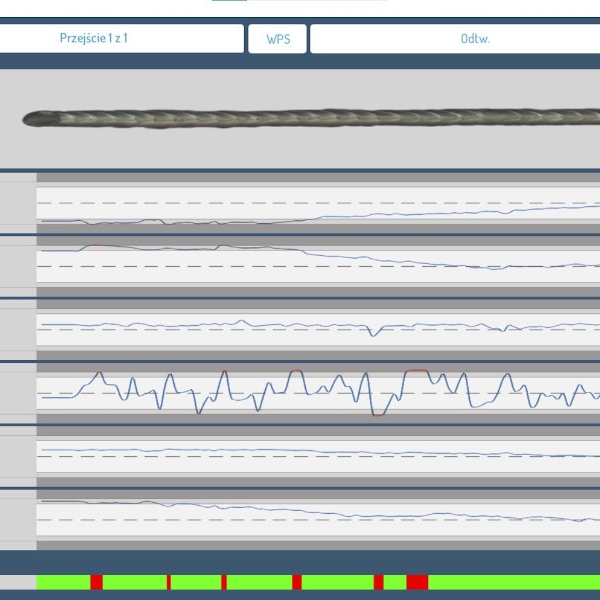Open the 'Przejście 1 z 1' pass selector
This screenshot has width=600, height=600.
pos(121,38)
